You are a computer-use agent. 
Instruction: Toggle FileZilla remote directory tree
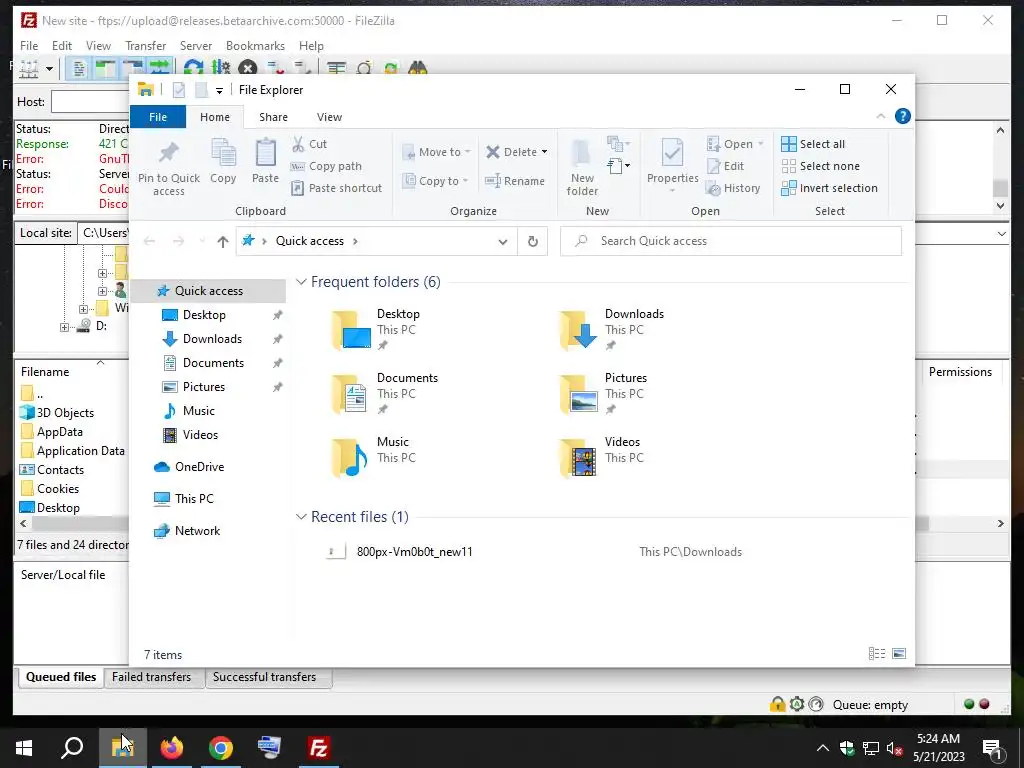tap(132, 67)
